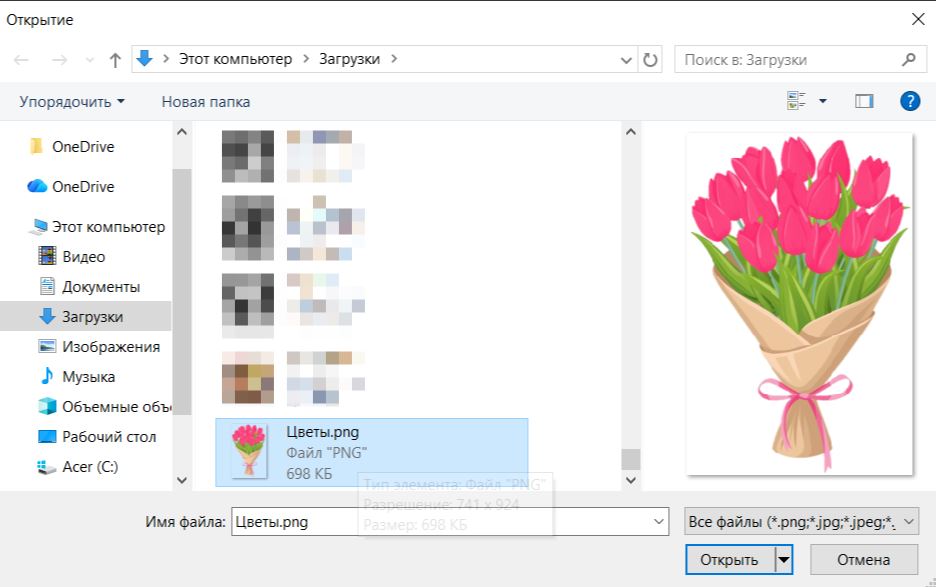Toggle the preview pane icon
Viewport: 936px width, 587px height.
point(864,101)
